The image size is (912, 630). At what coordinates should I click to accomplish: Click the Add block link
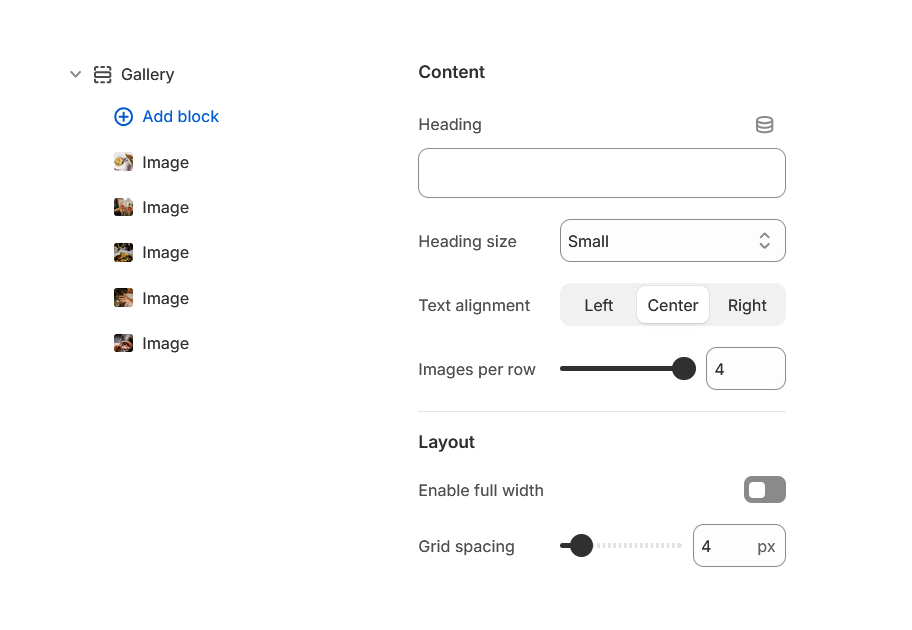(180, 116)
